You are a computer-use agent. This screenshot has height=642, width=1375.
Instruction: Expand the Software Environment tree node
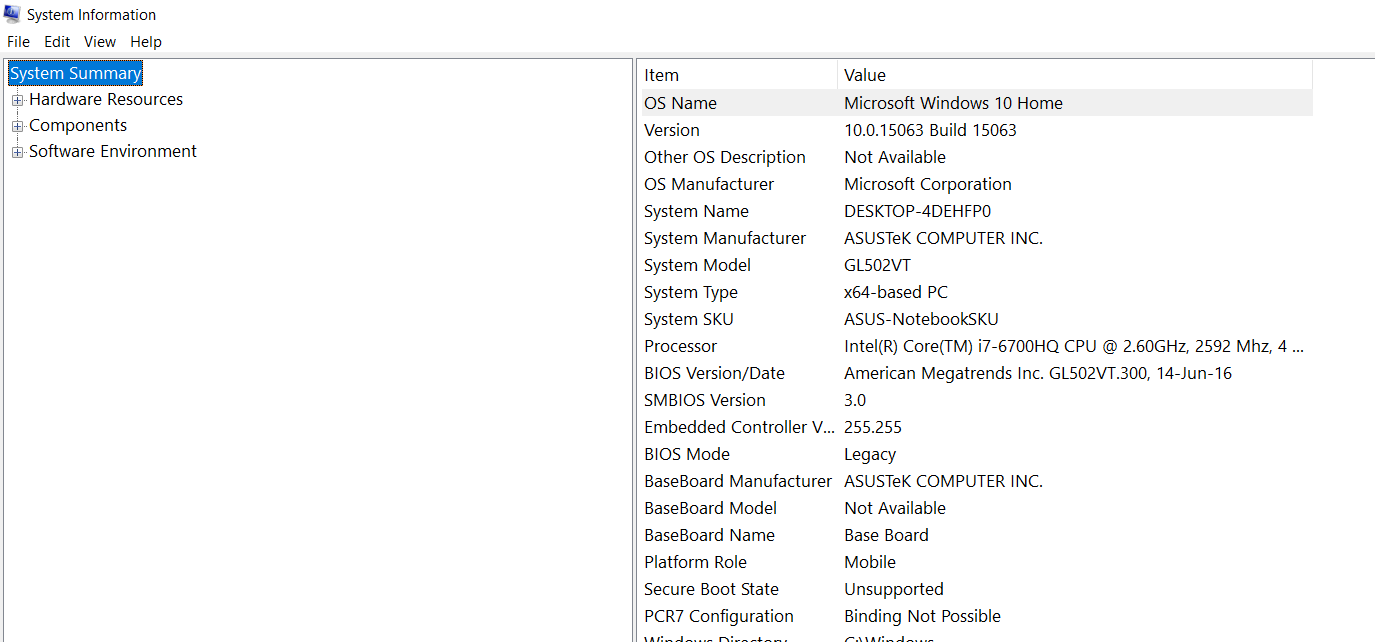pyautogui.click(x=17, y=152)
